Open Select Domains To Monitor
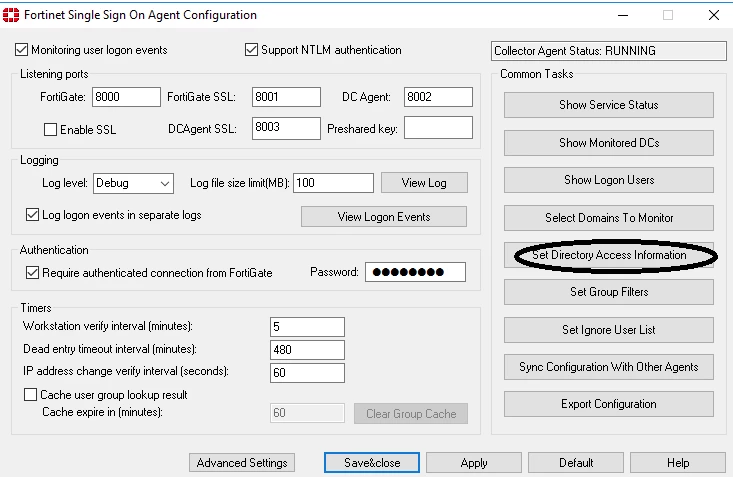This screenshot has width=733, height=477. [x=609, y=218]
